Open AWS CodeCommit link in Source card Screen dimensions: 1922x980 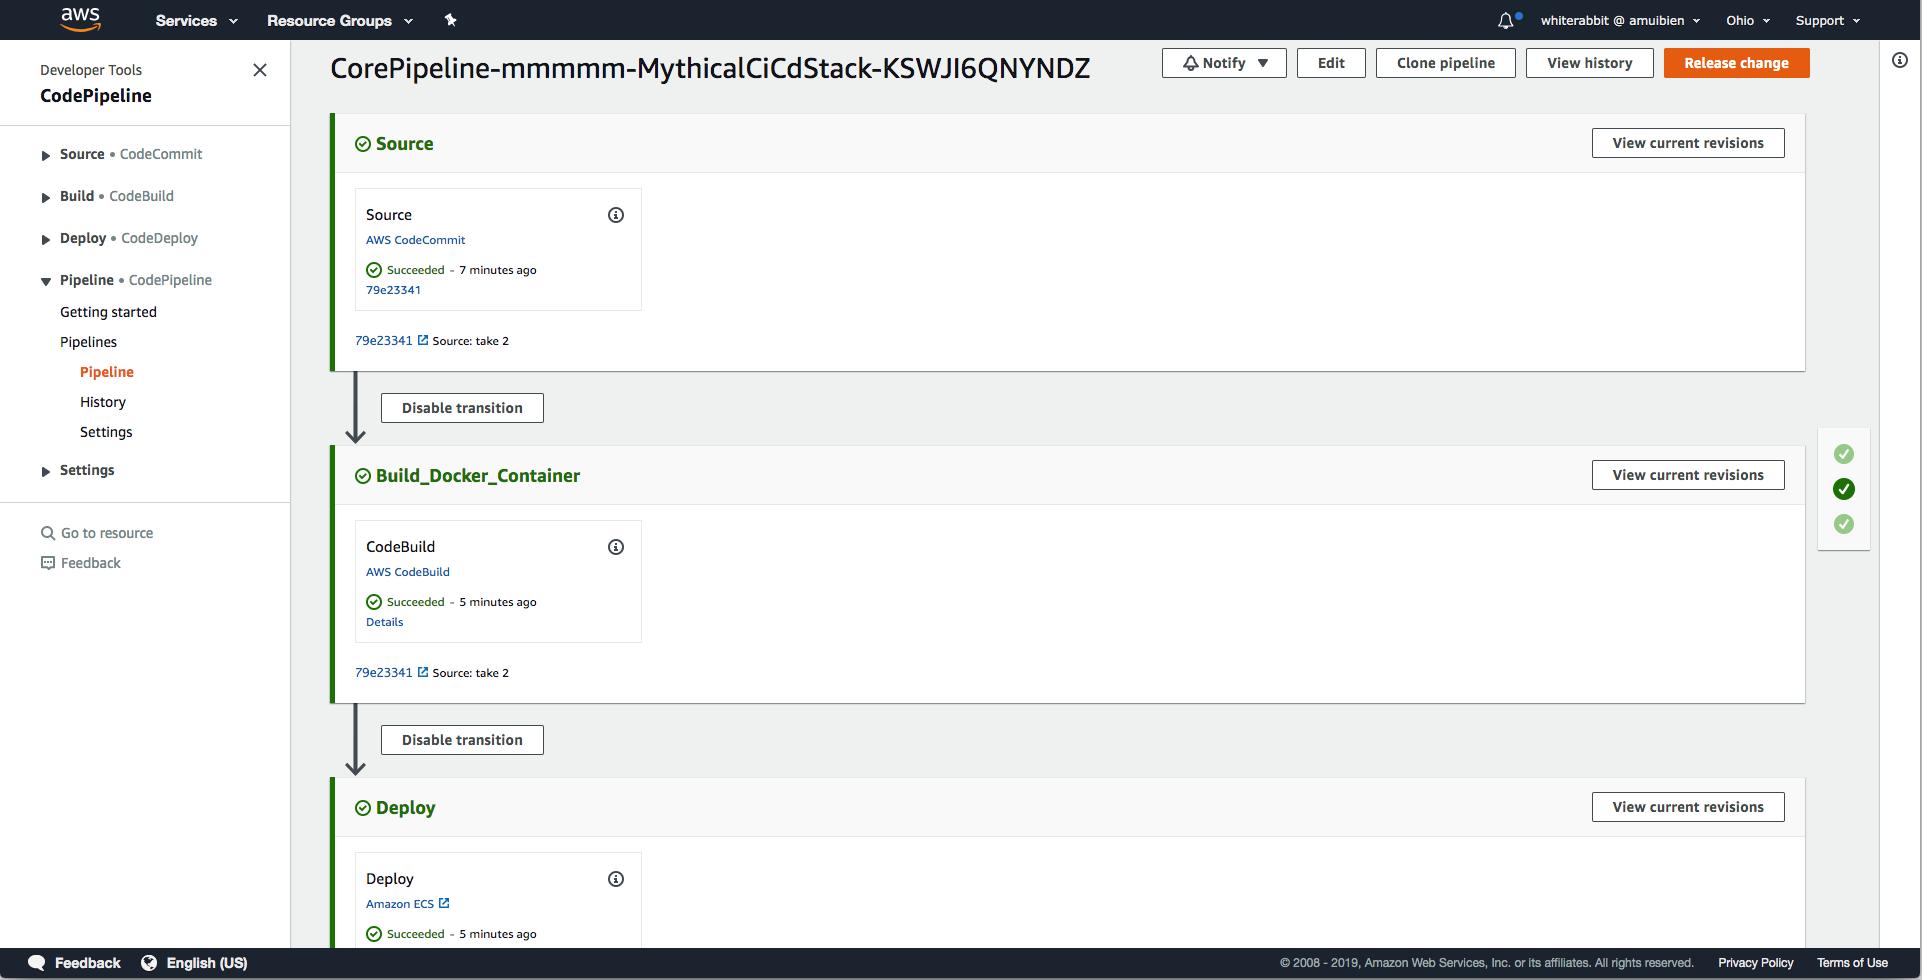415,240
